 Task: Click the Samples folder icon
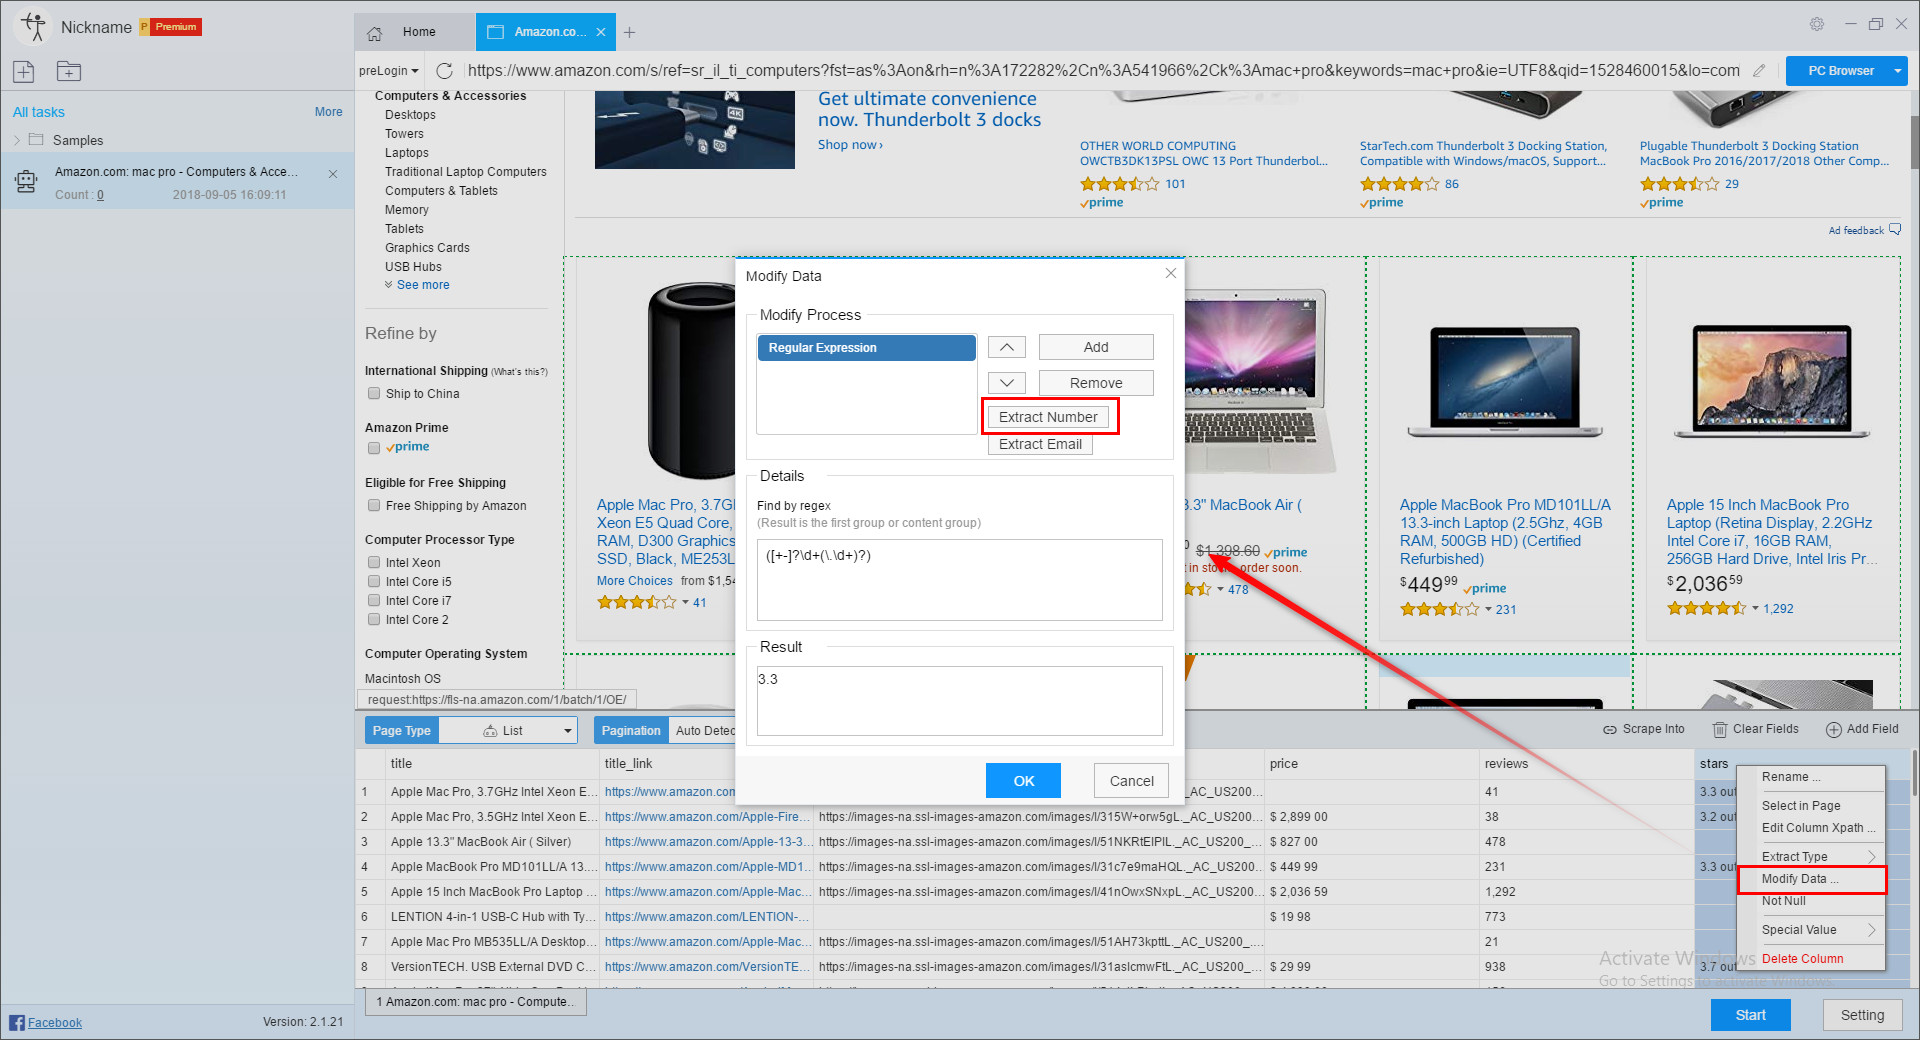(x=37, y=140)
